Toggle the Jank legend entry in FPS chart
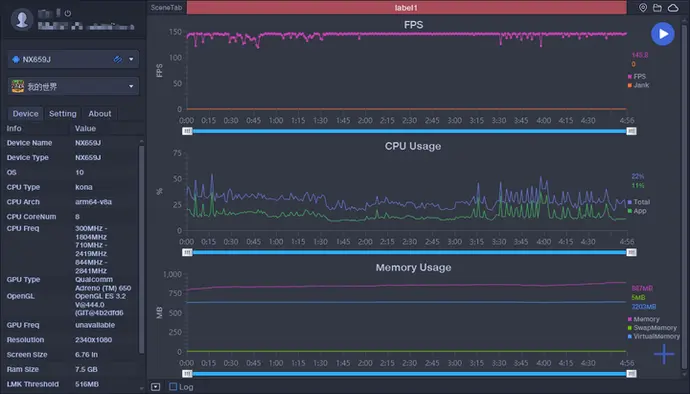This screenshot has height=394, width=690. 639,85
